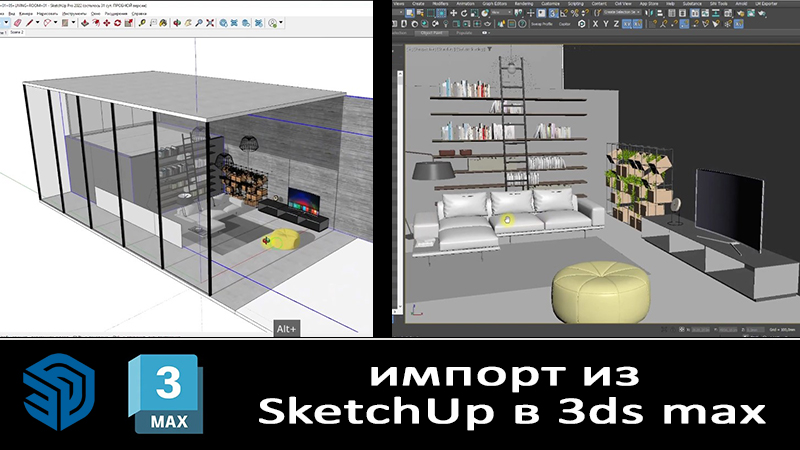The height and width of the screenshot is (450, 800).
Task: Open the Rendering menu in 3ds Max
Action: 524,4
